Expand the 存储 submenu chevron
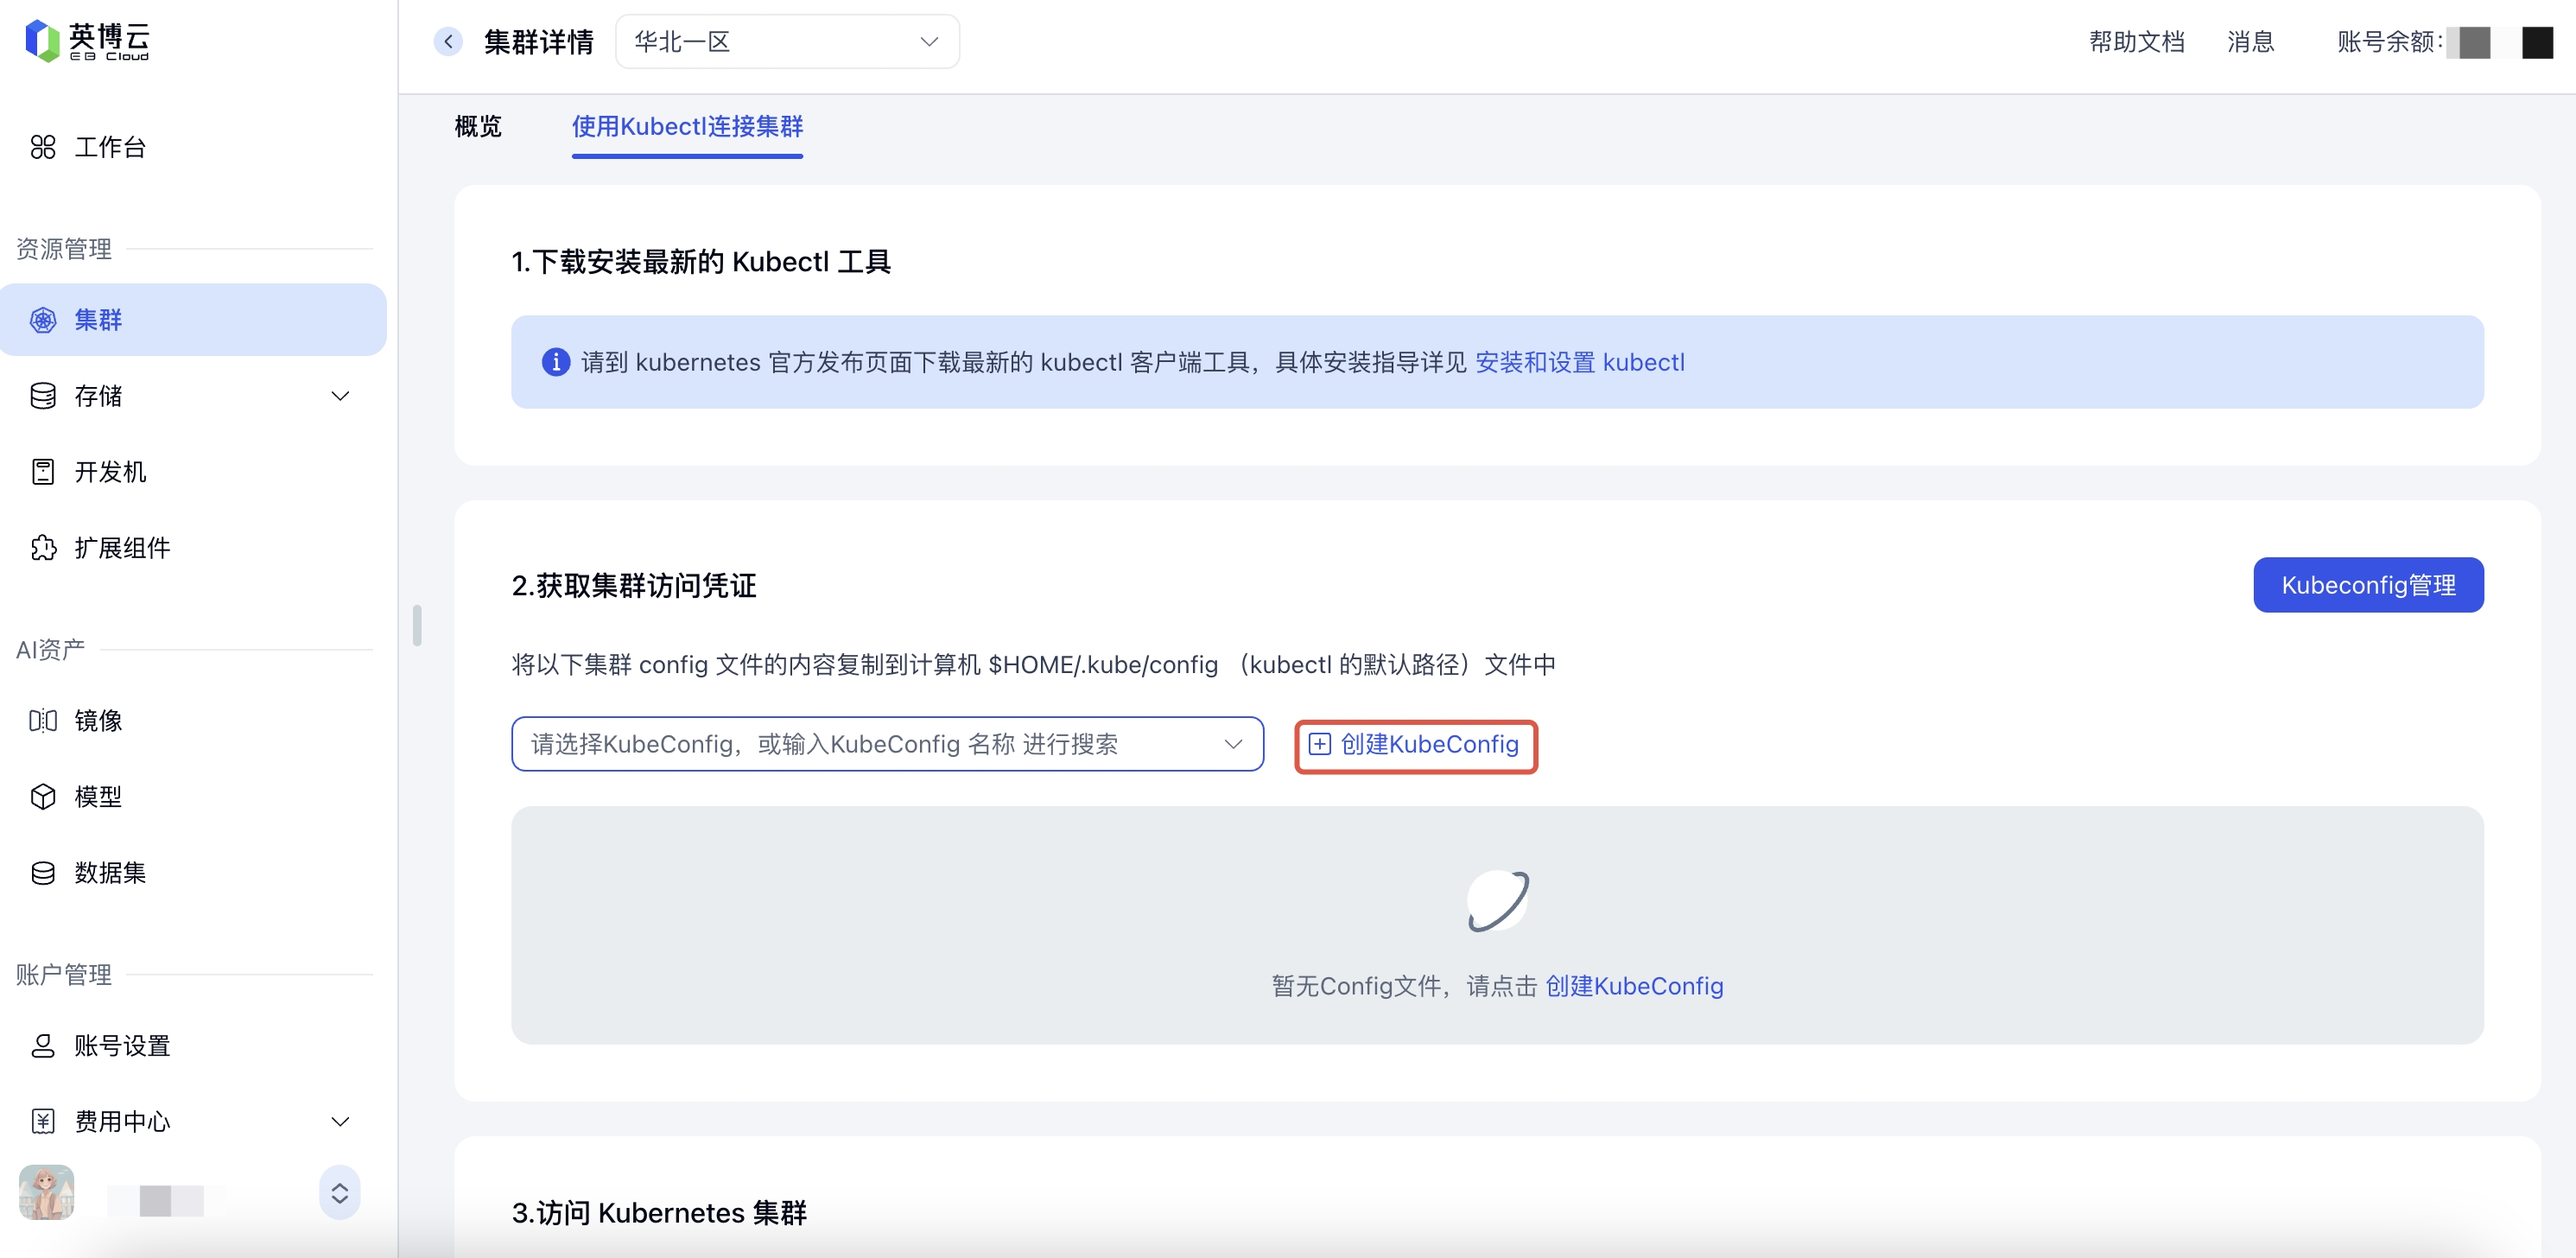 tap(340, 396)
